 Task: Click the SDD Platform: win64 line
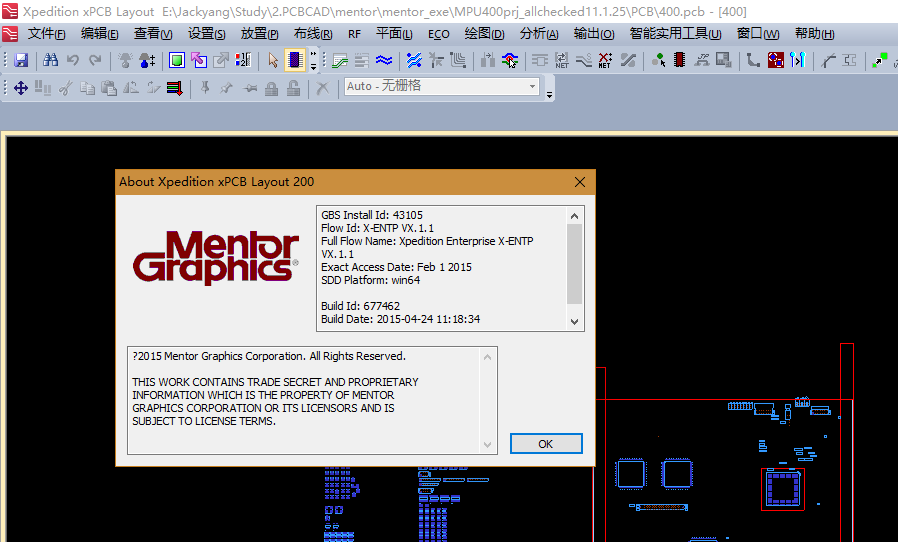coord(371,280)
